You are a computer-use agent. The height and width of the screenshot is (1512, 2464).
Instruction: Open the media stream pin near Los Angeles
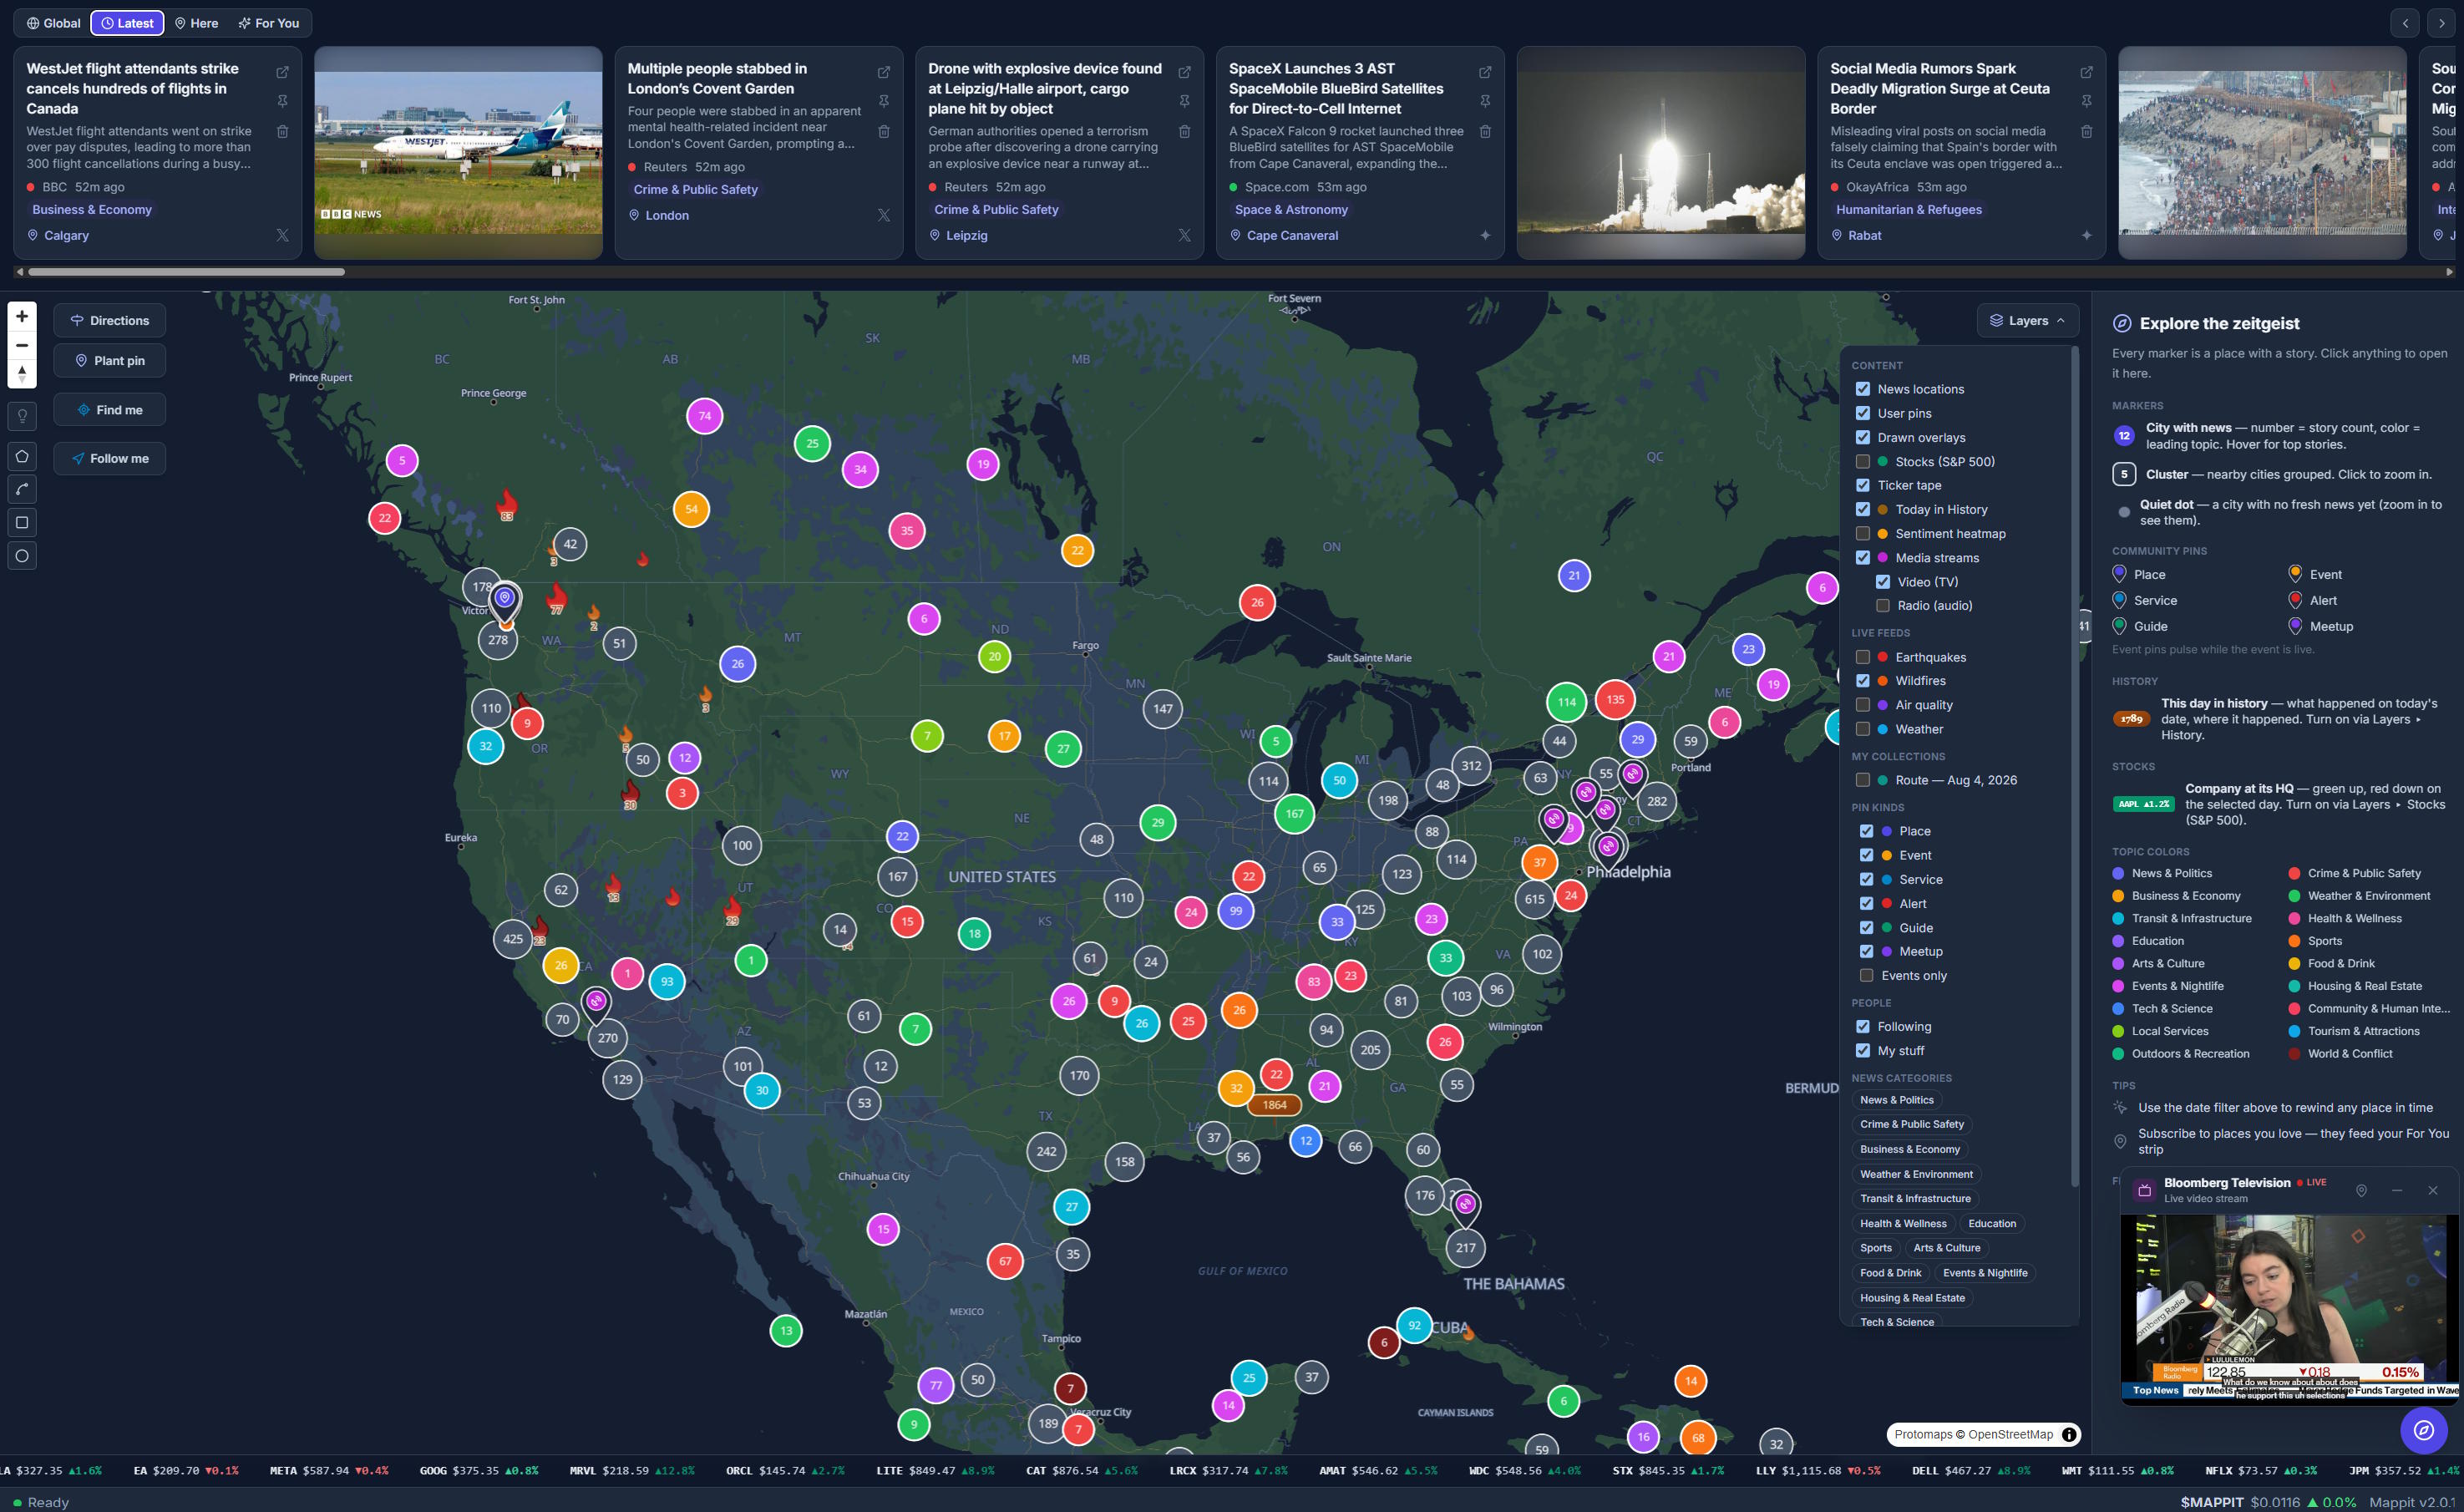(x=596, y=1001)
